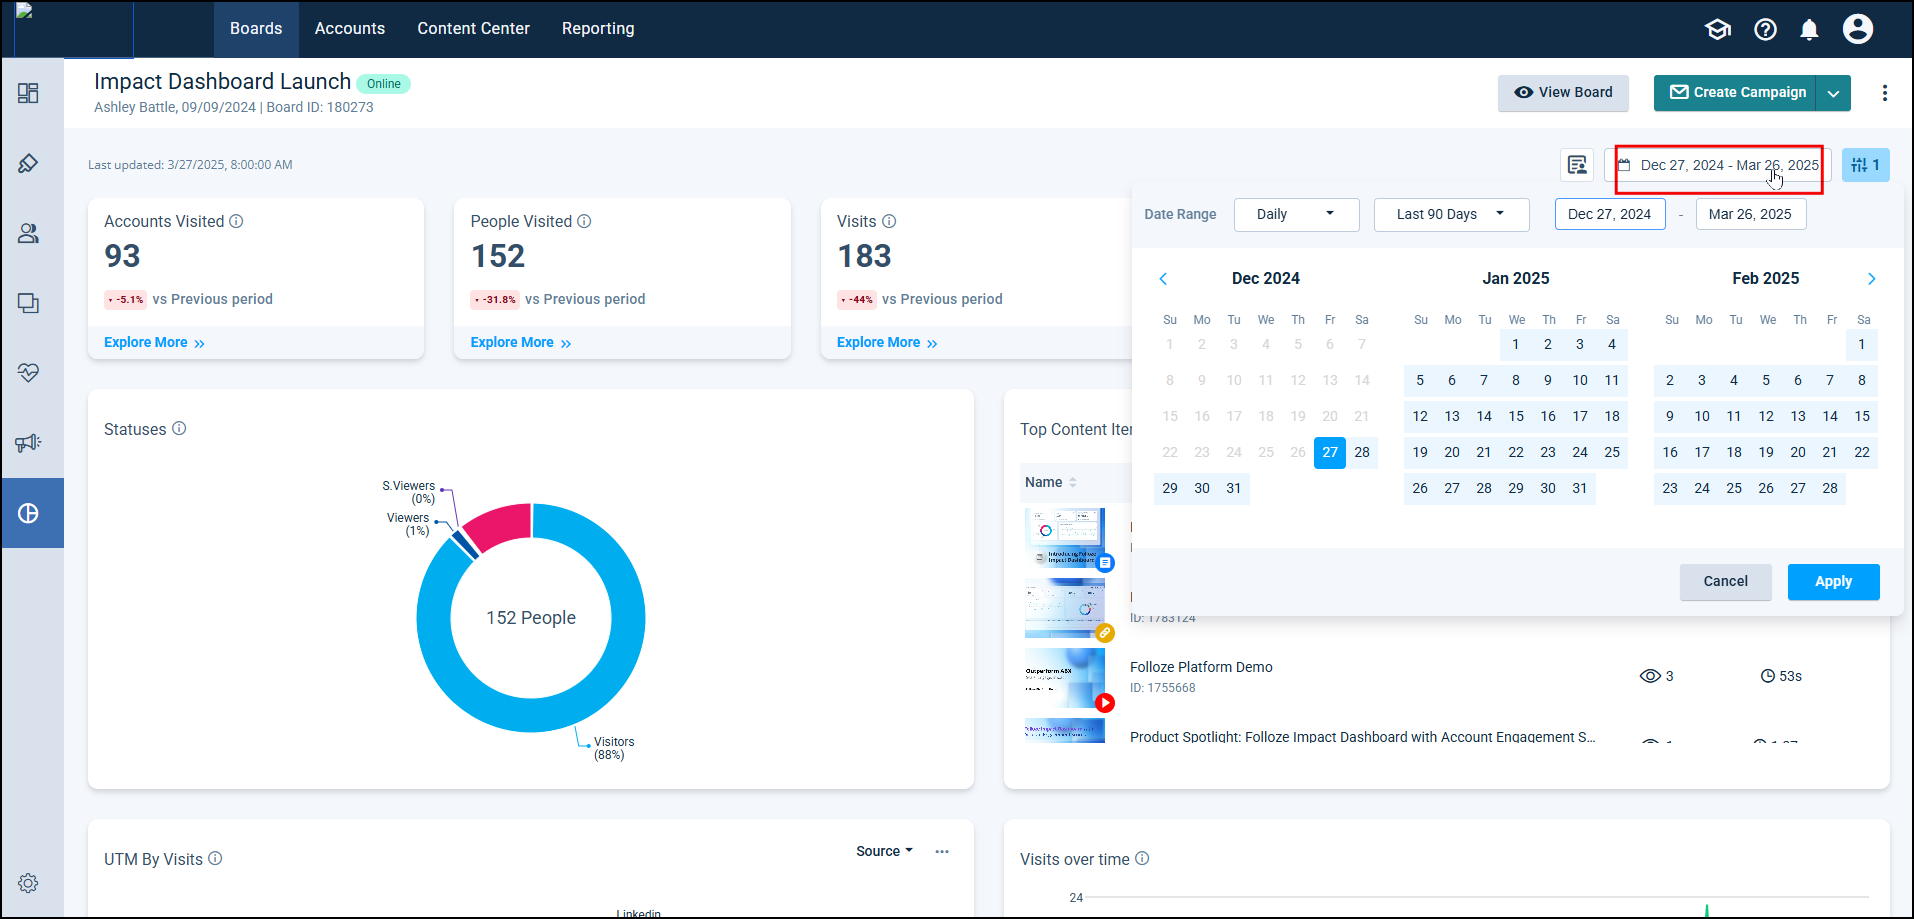Open the Reporting tab
This screenshot has width=1914, height=919.
(597, 29)
